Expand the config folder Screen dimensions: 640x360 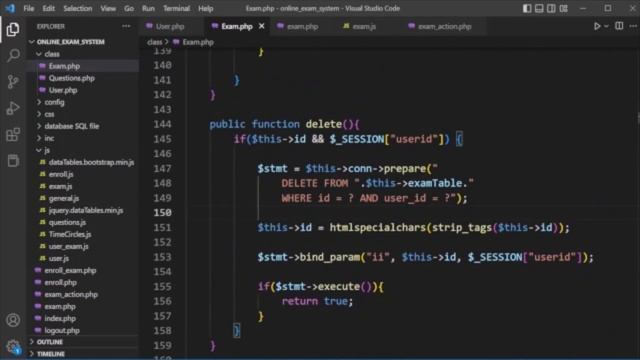54,102
